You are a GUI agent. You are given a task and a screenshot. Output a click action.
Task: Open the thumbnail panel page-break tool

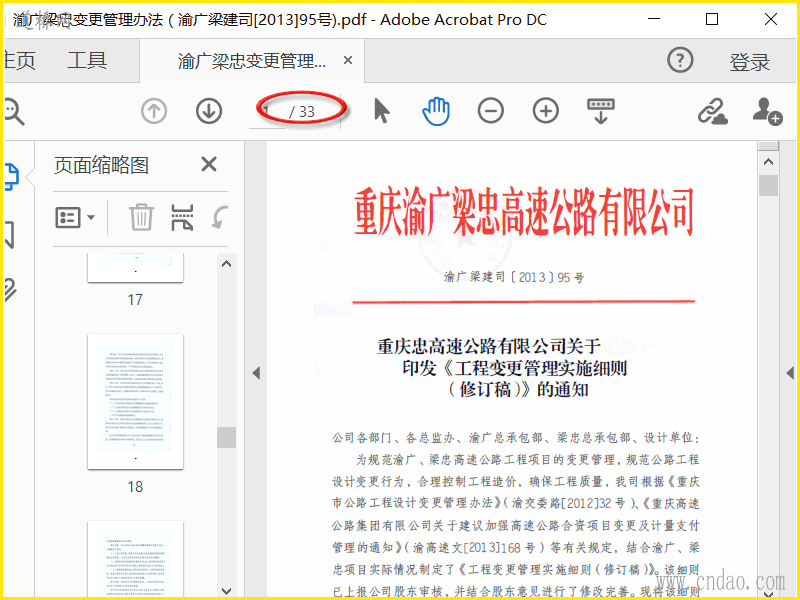pos(182,217)
